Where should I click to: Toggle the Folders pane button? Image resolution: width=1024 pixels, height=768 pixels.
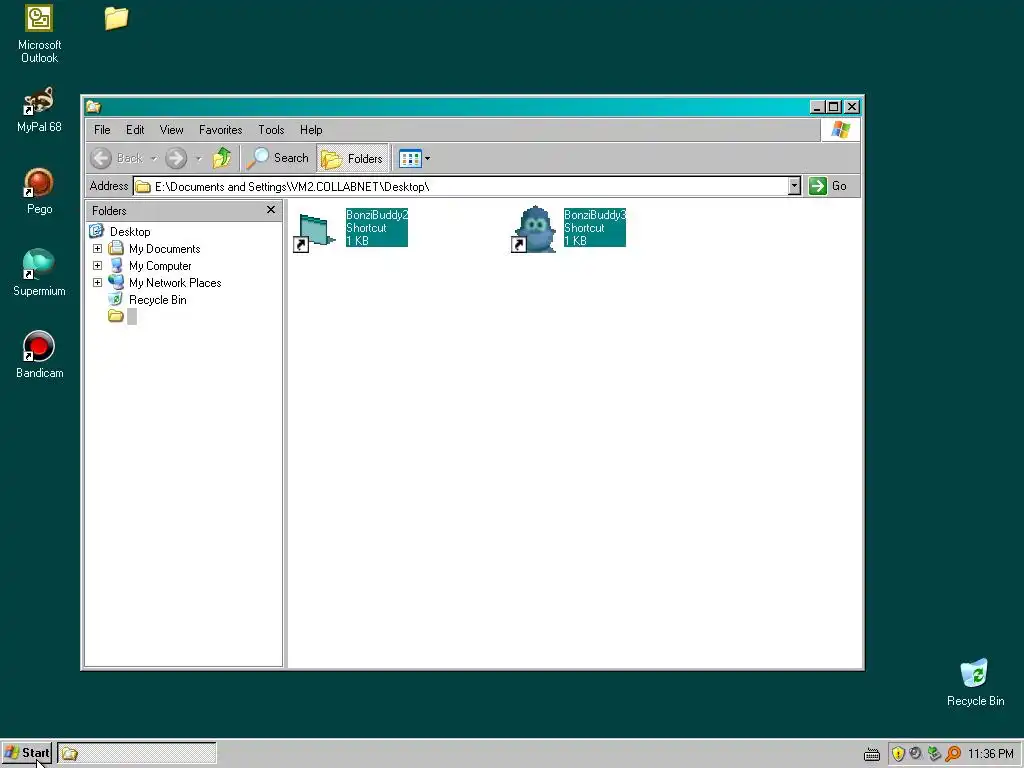(x=353, y=158)
